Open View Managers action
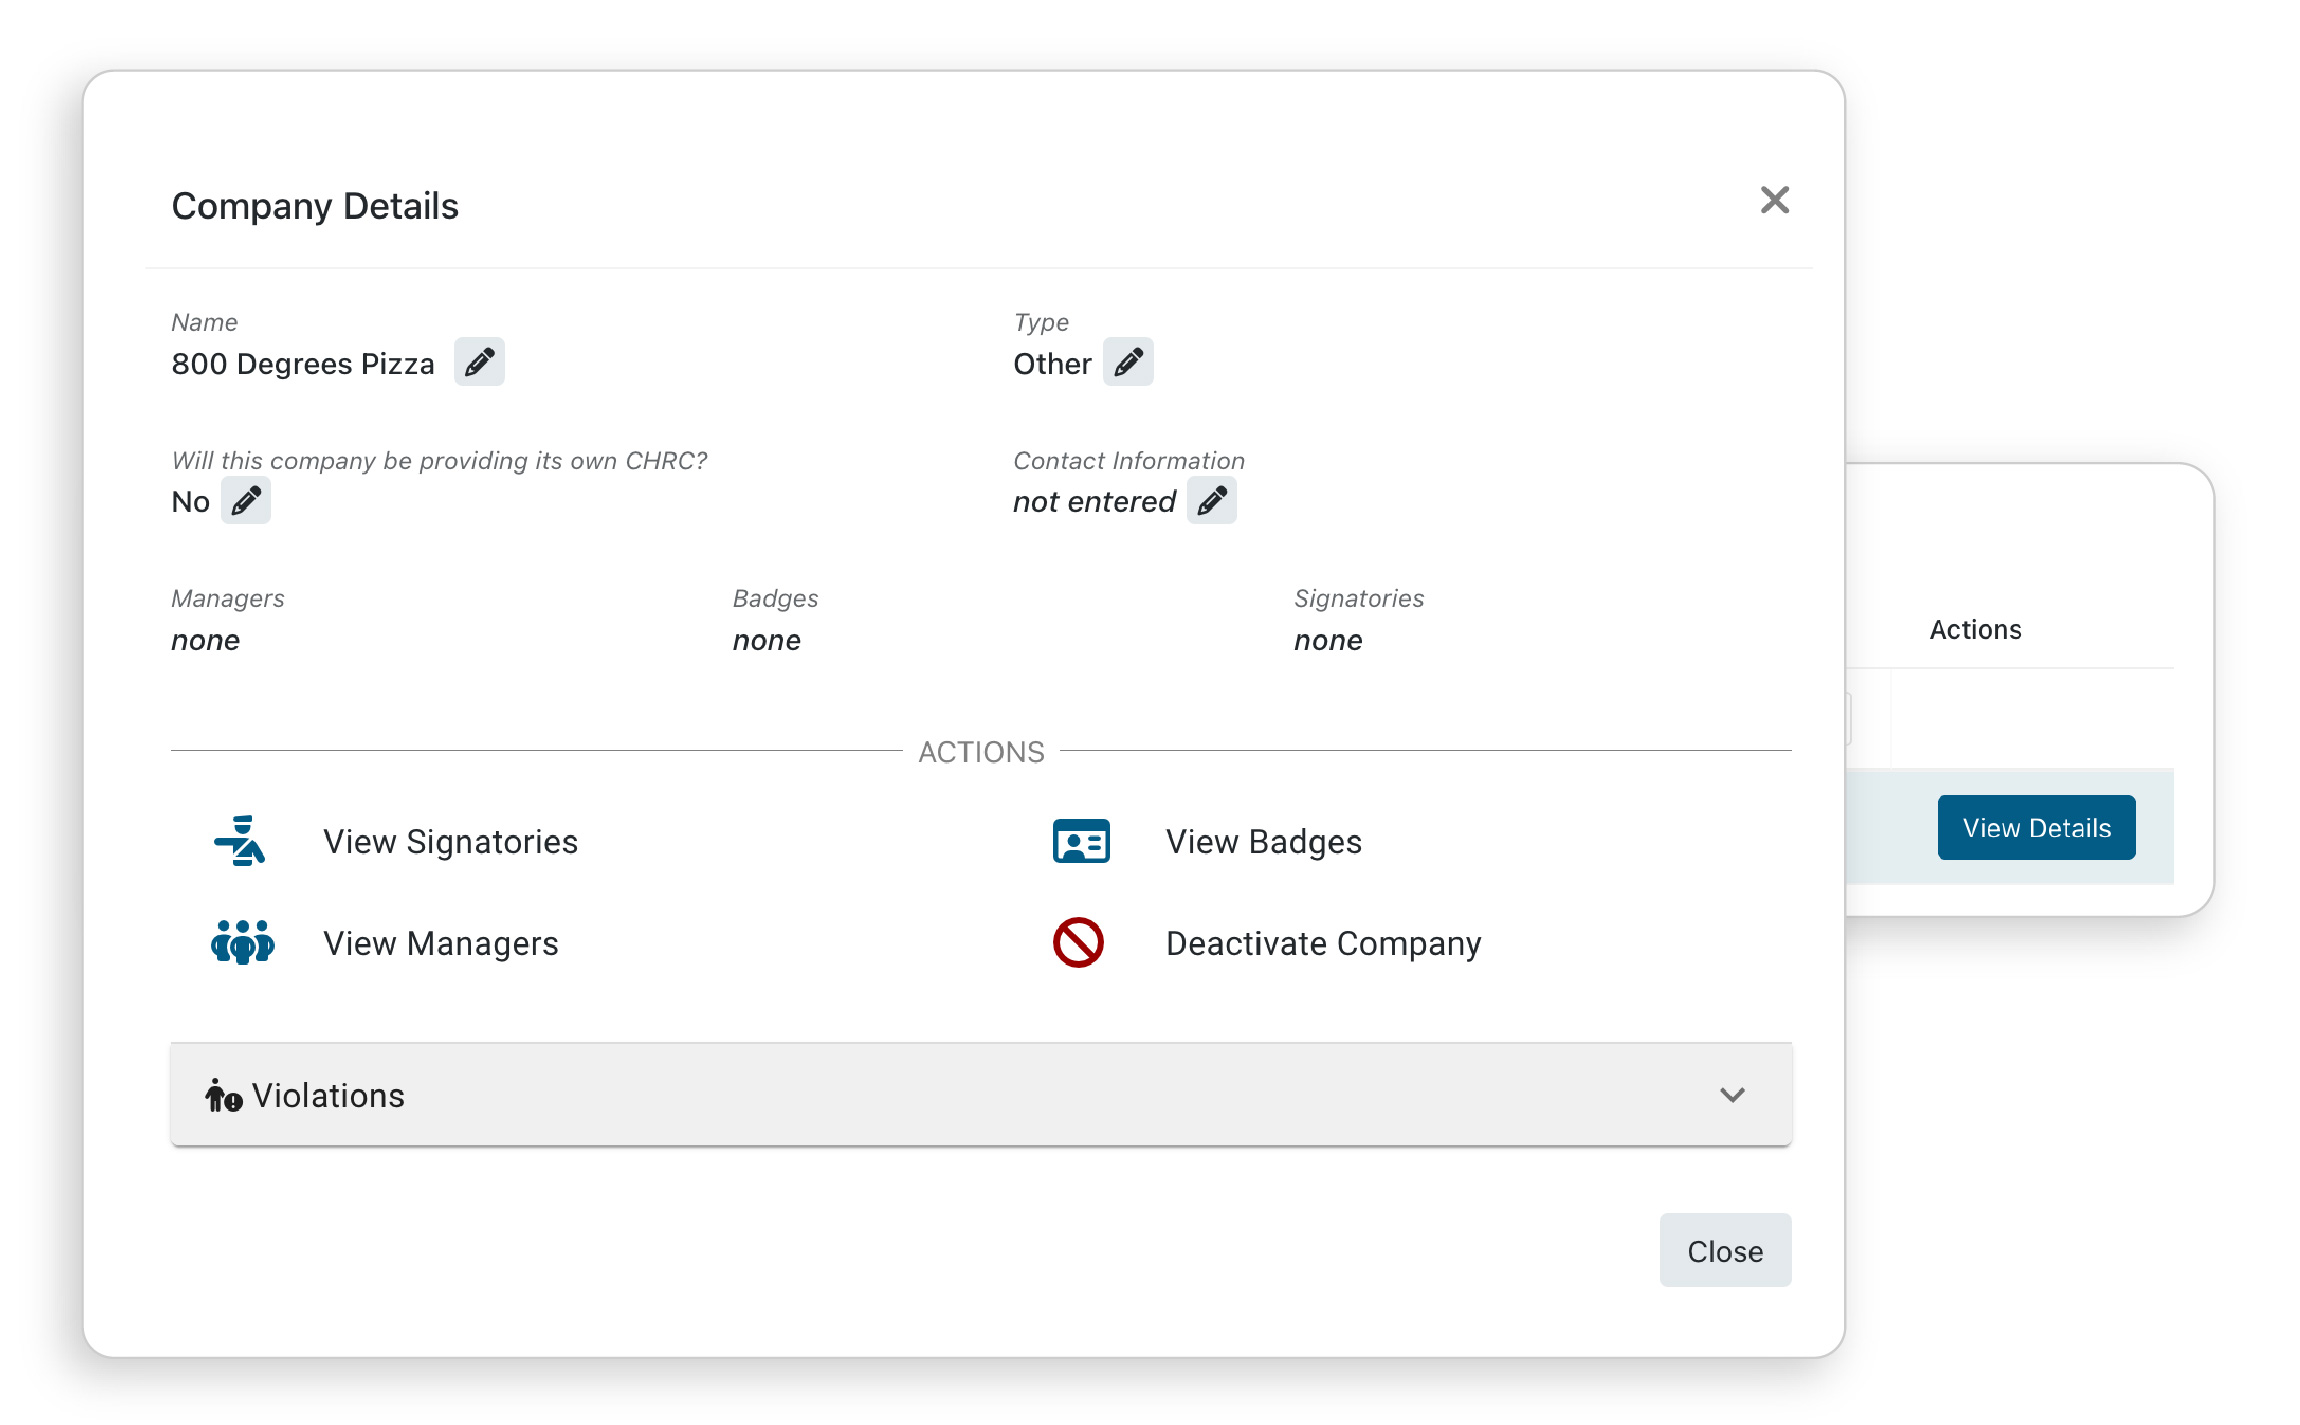 click(440, 944)
